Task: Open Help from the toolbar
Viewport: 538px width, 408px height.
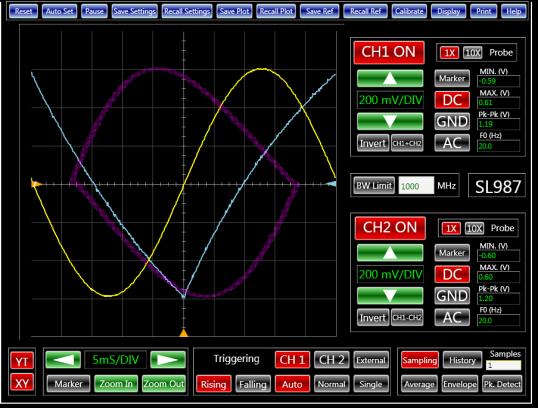Action: [x=514, y=11]
